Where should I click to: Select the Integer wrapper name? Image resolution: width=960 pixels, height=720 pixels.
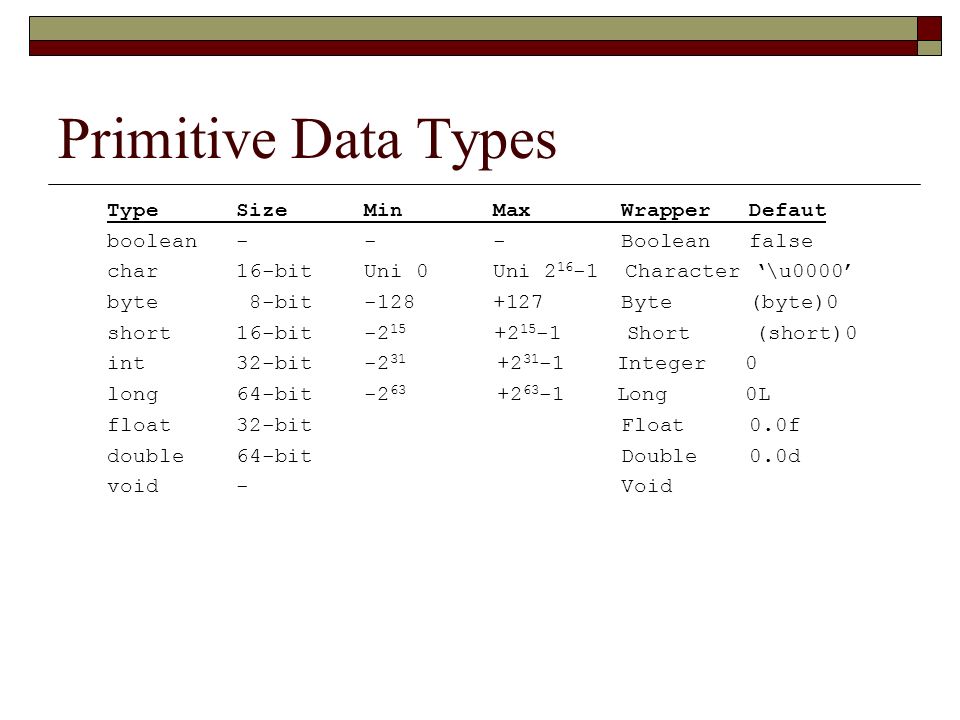[662, 364]
